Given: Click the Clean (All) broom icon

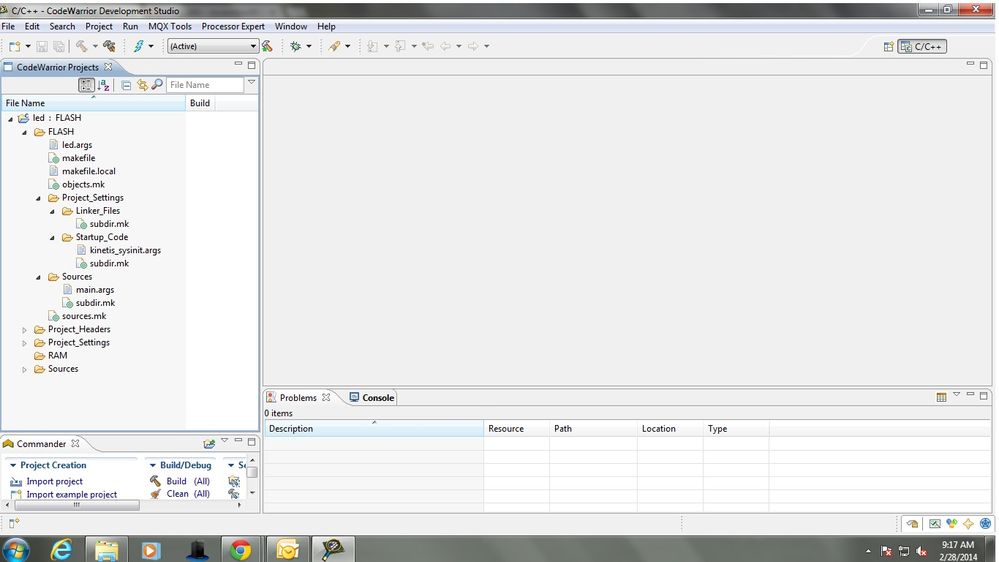Looking at the screenshot, I should pos(155,494).
